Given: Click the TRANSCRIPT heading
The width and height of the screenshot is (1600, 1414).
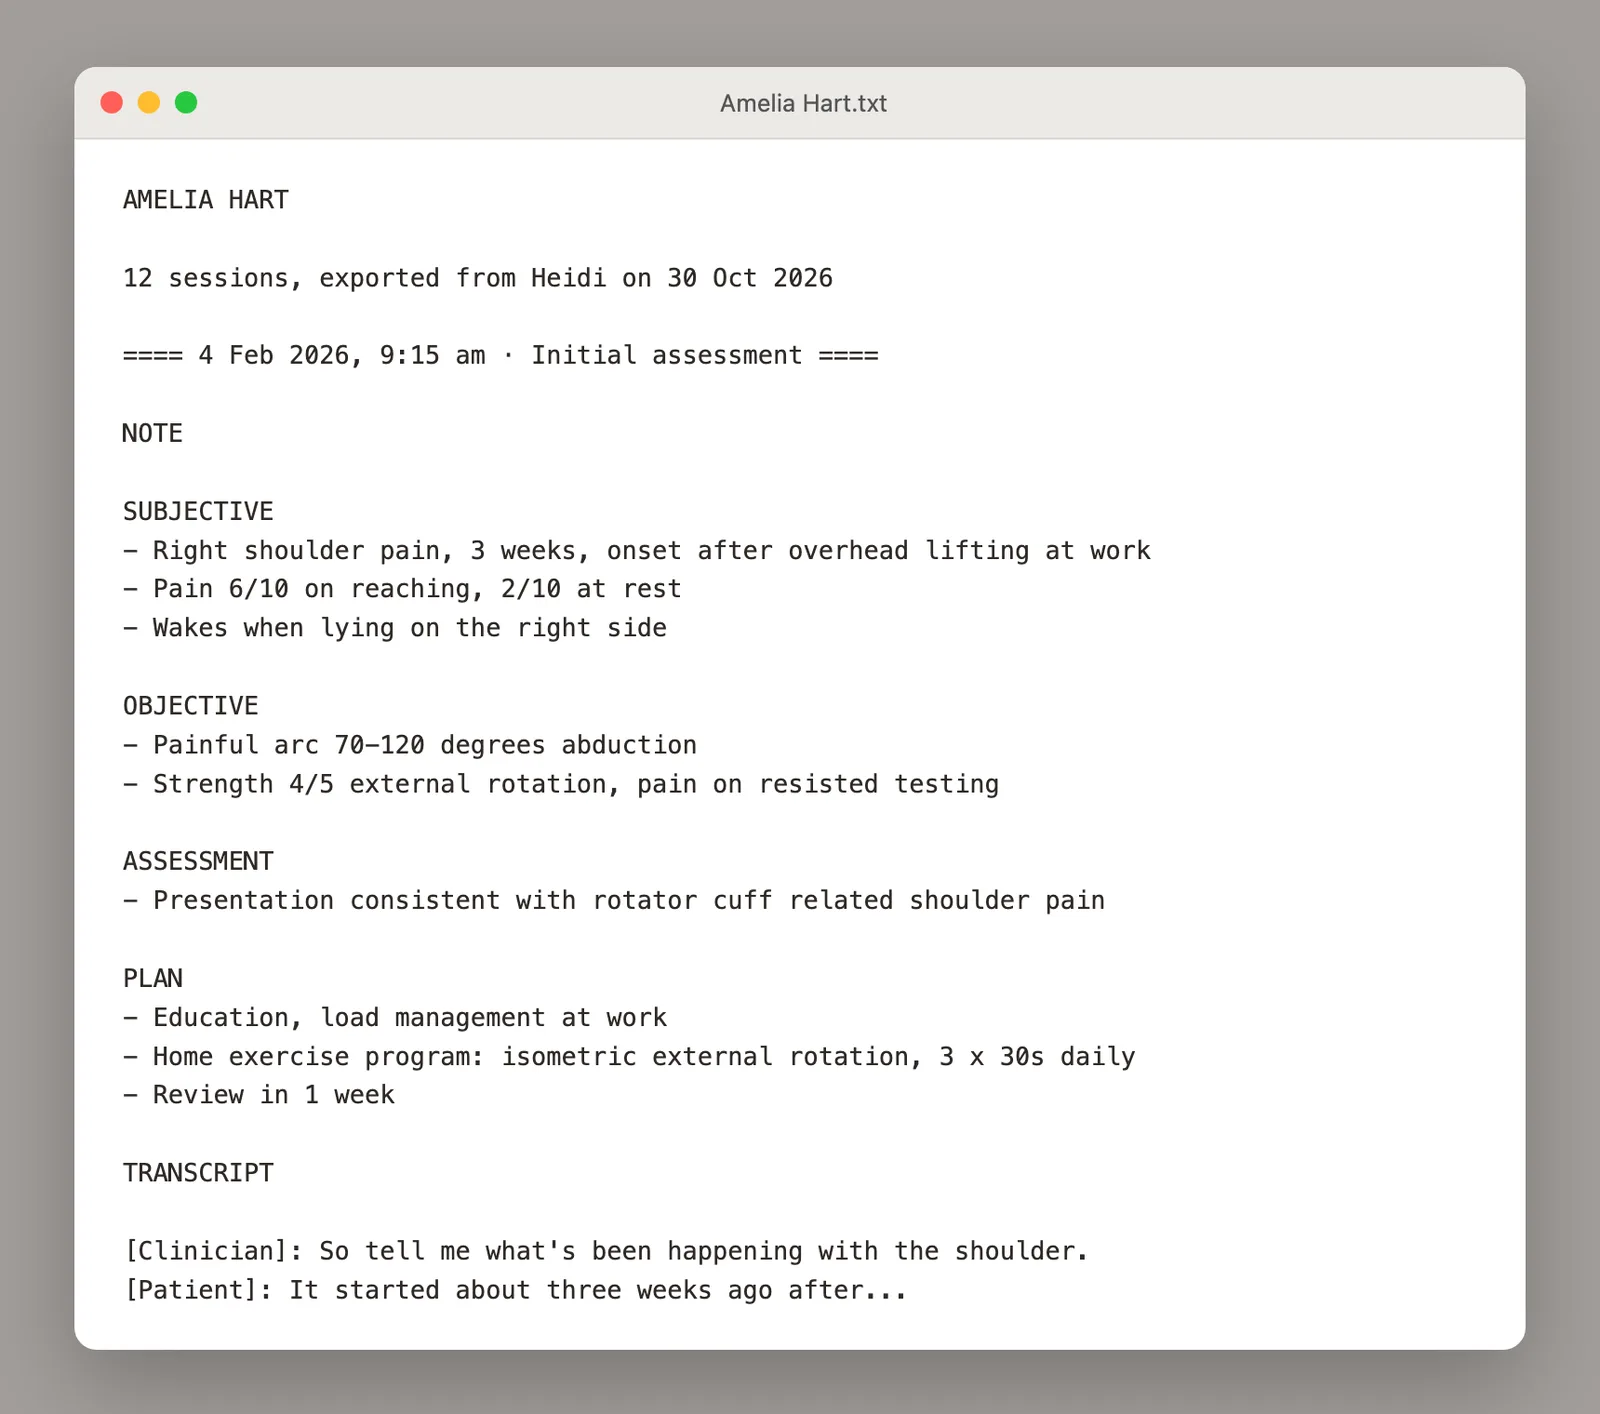Looking at the screenshot, I should tap(198, 1173).
